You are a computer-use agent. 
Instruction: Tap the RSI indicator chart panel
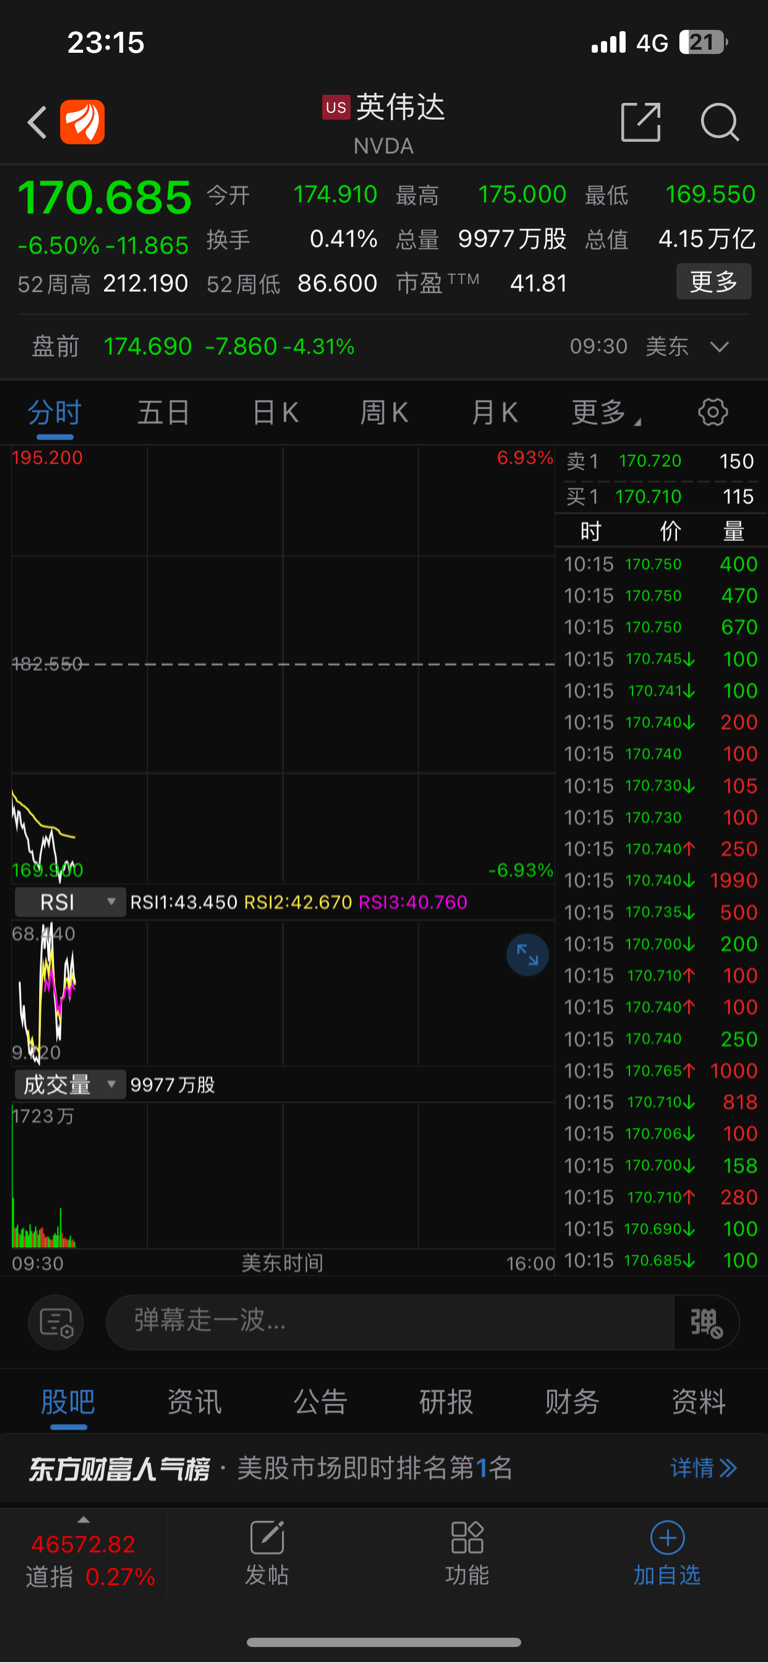283,993
